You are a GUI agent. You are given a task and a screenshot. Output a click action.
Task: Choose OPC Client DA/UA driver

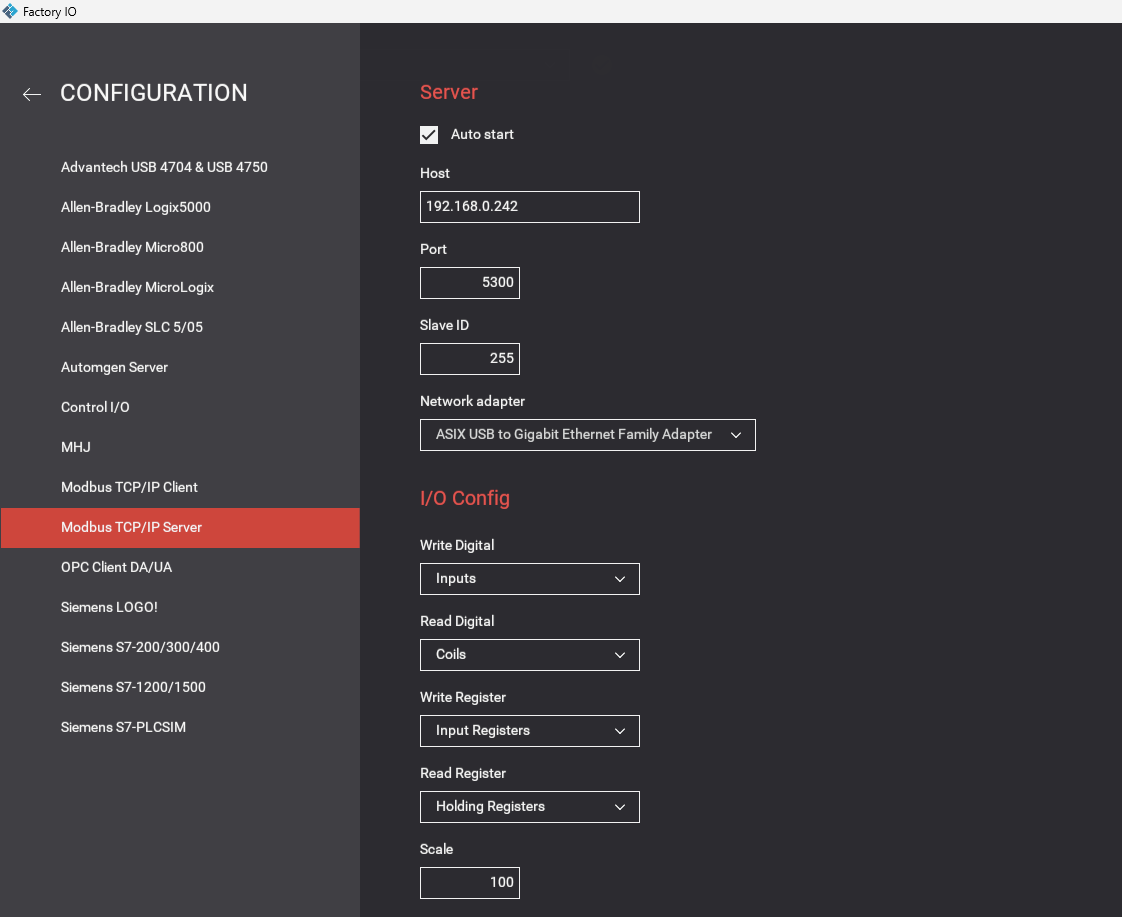click(117, 567)
